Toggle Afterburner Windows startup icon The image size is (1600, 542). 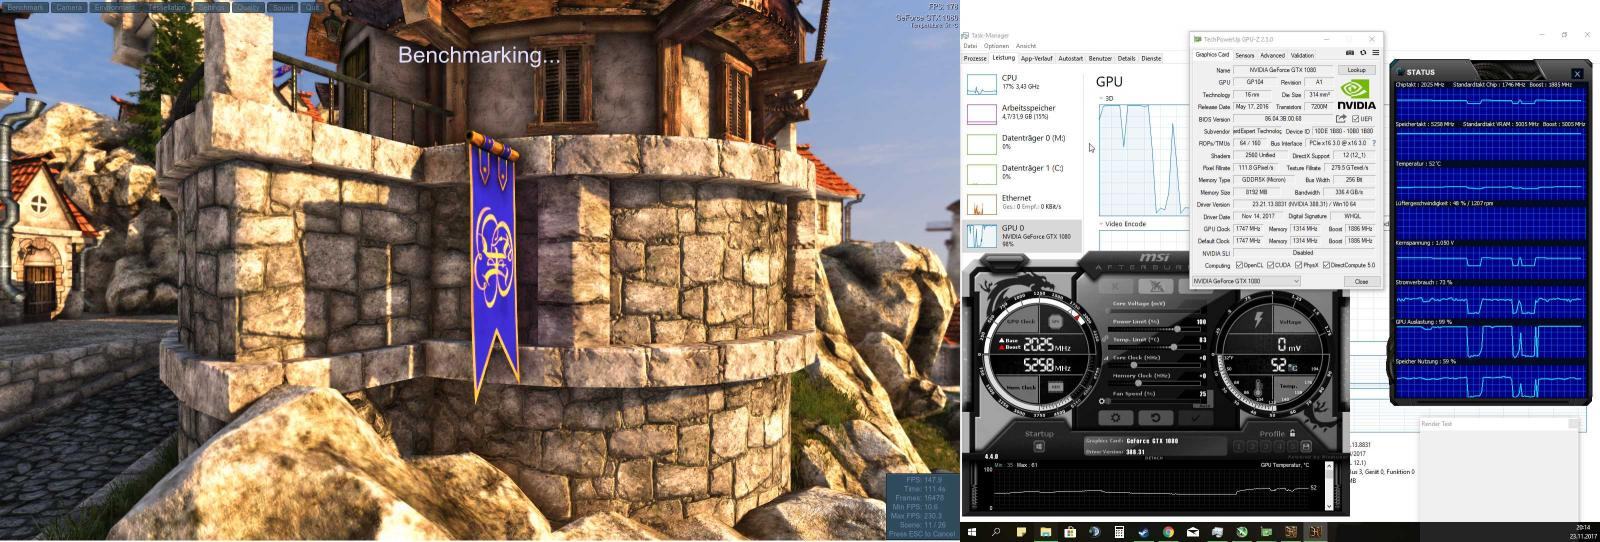point(1039,447)
